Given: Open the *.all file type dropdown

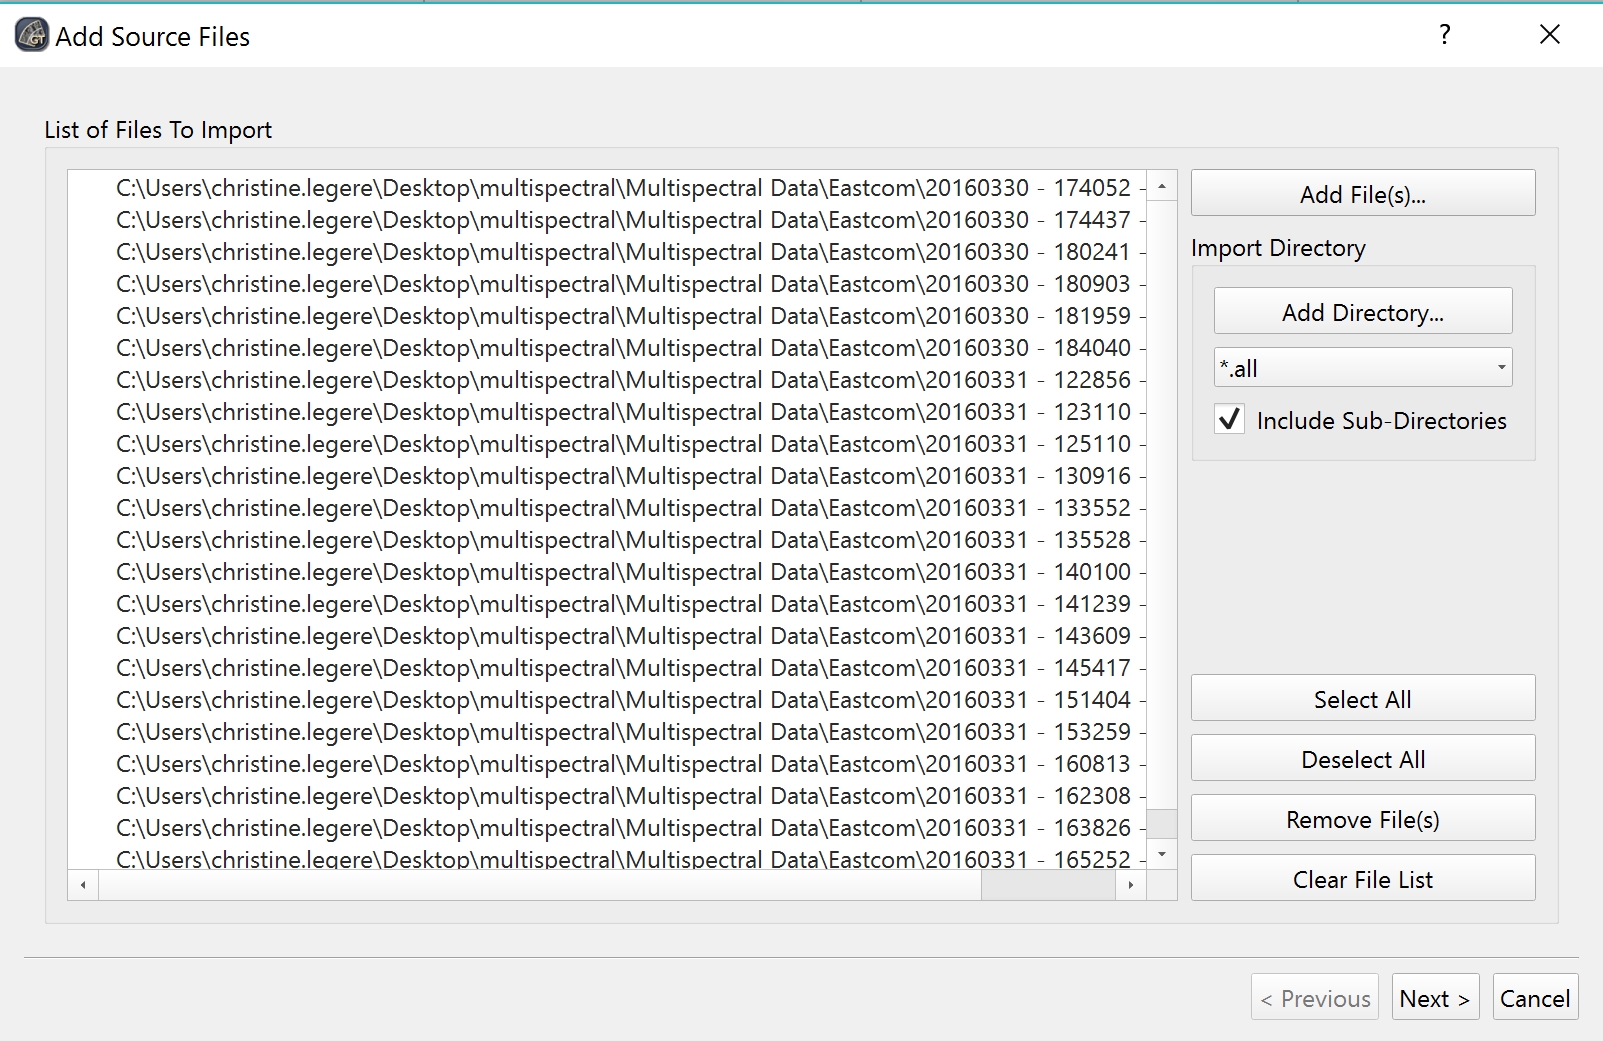Looking at the screenshot, I should point(1363,368).
